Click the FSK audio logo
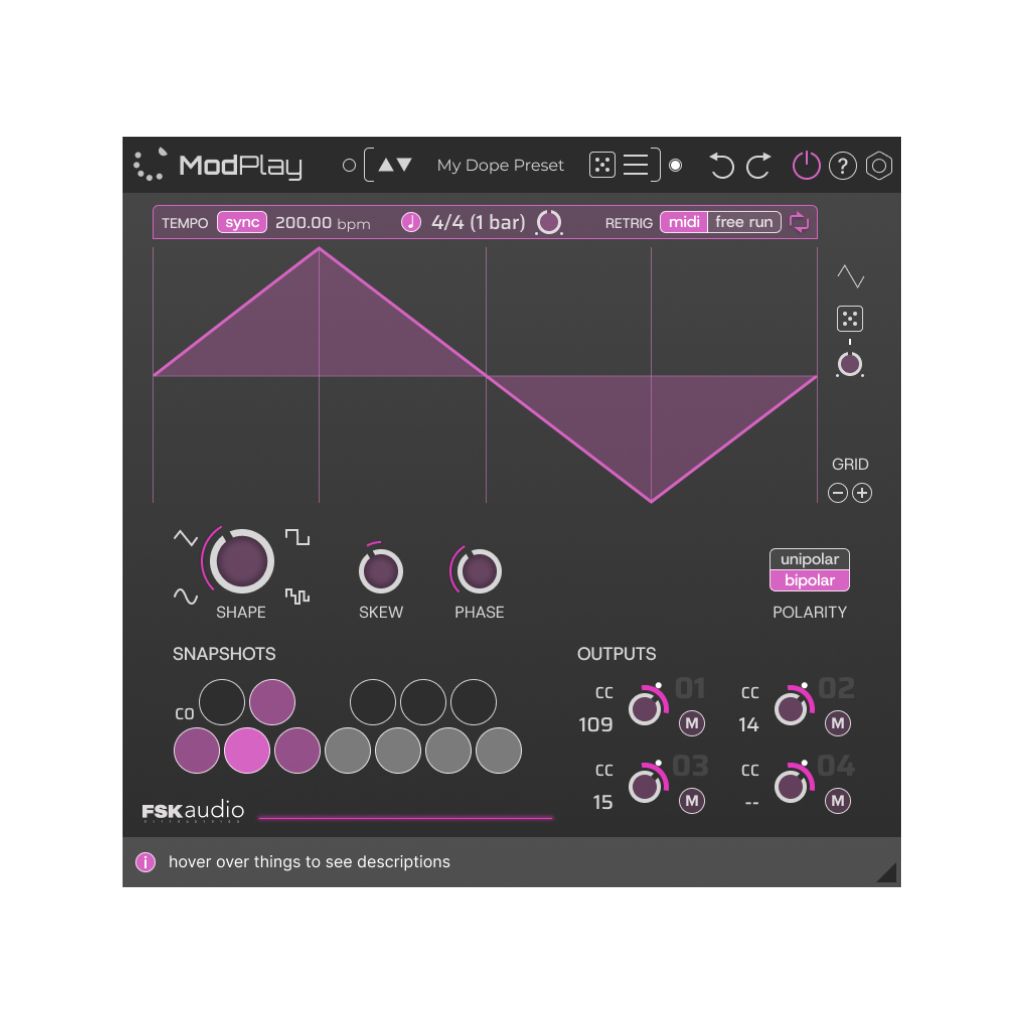The width and height of the screenshot is (1024, 1024). [x=193, y=810]
